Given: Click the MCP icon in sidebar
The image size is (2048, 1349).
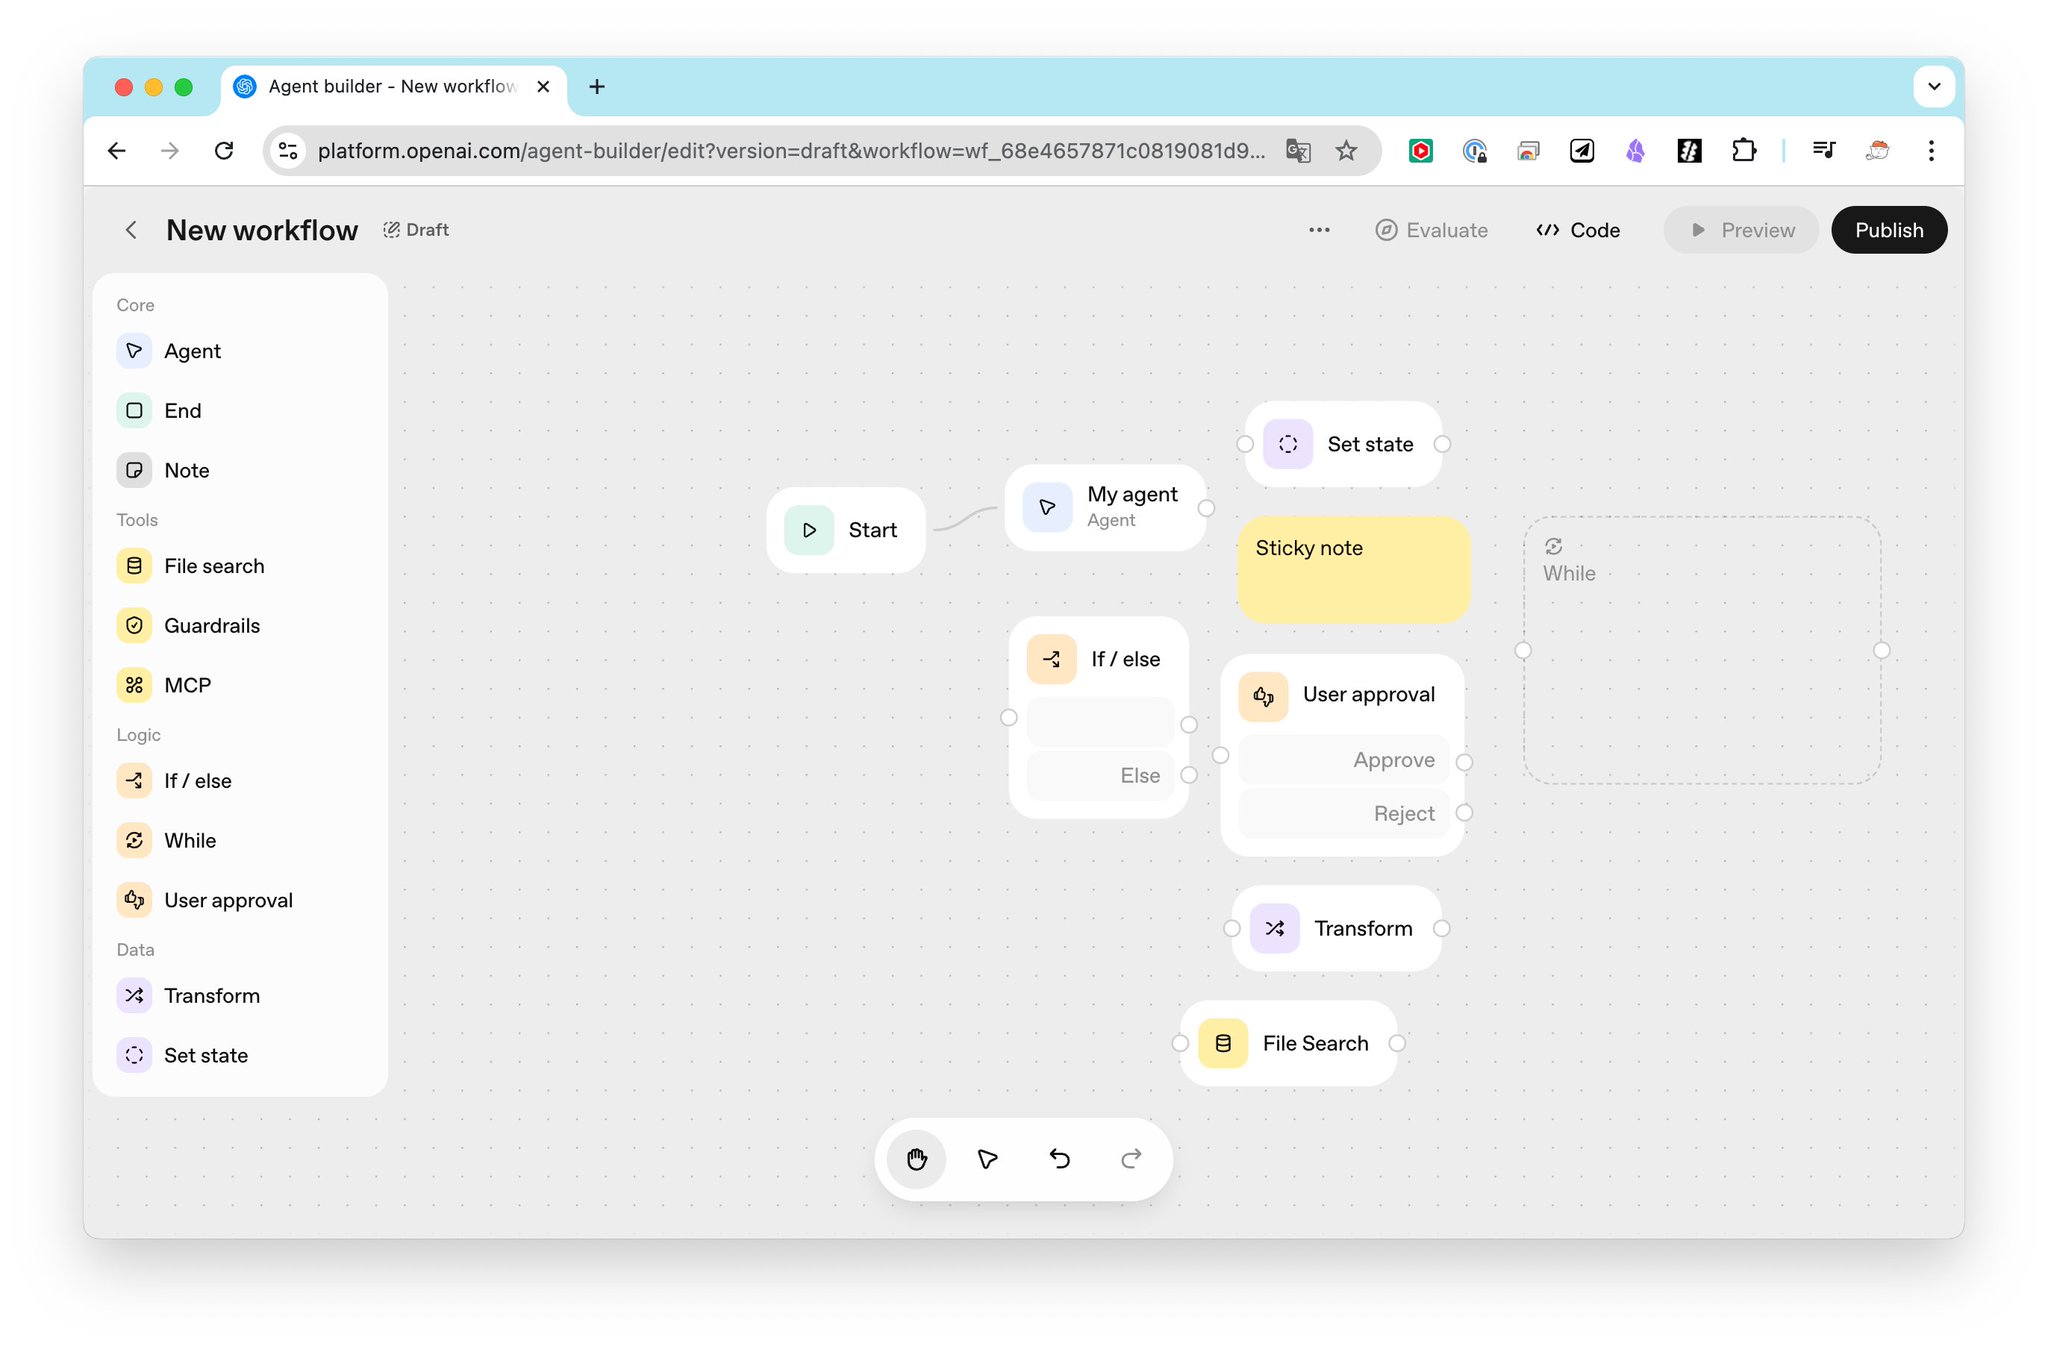Looking at the screenshot, I should (x=134, y=685).
